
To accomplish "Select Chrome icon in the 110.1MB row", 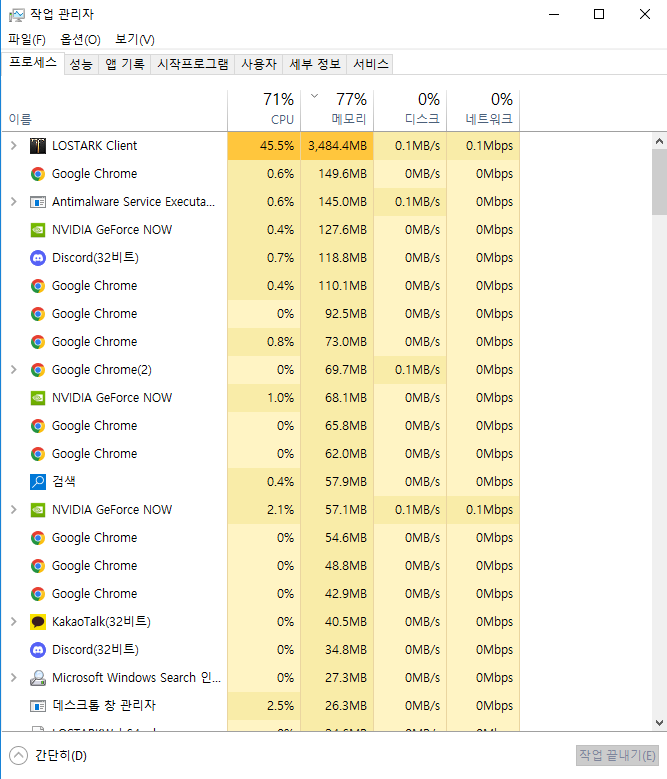I will (38, 286).
